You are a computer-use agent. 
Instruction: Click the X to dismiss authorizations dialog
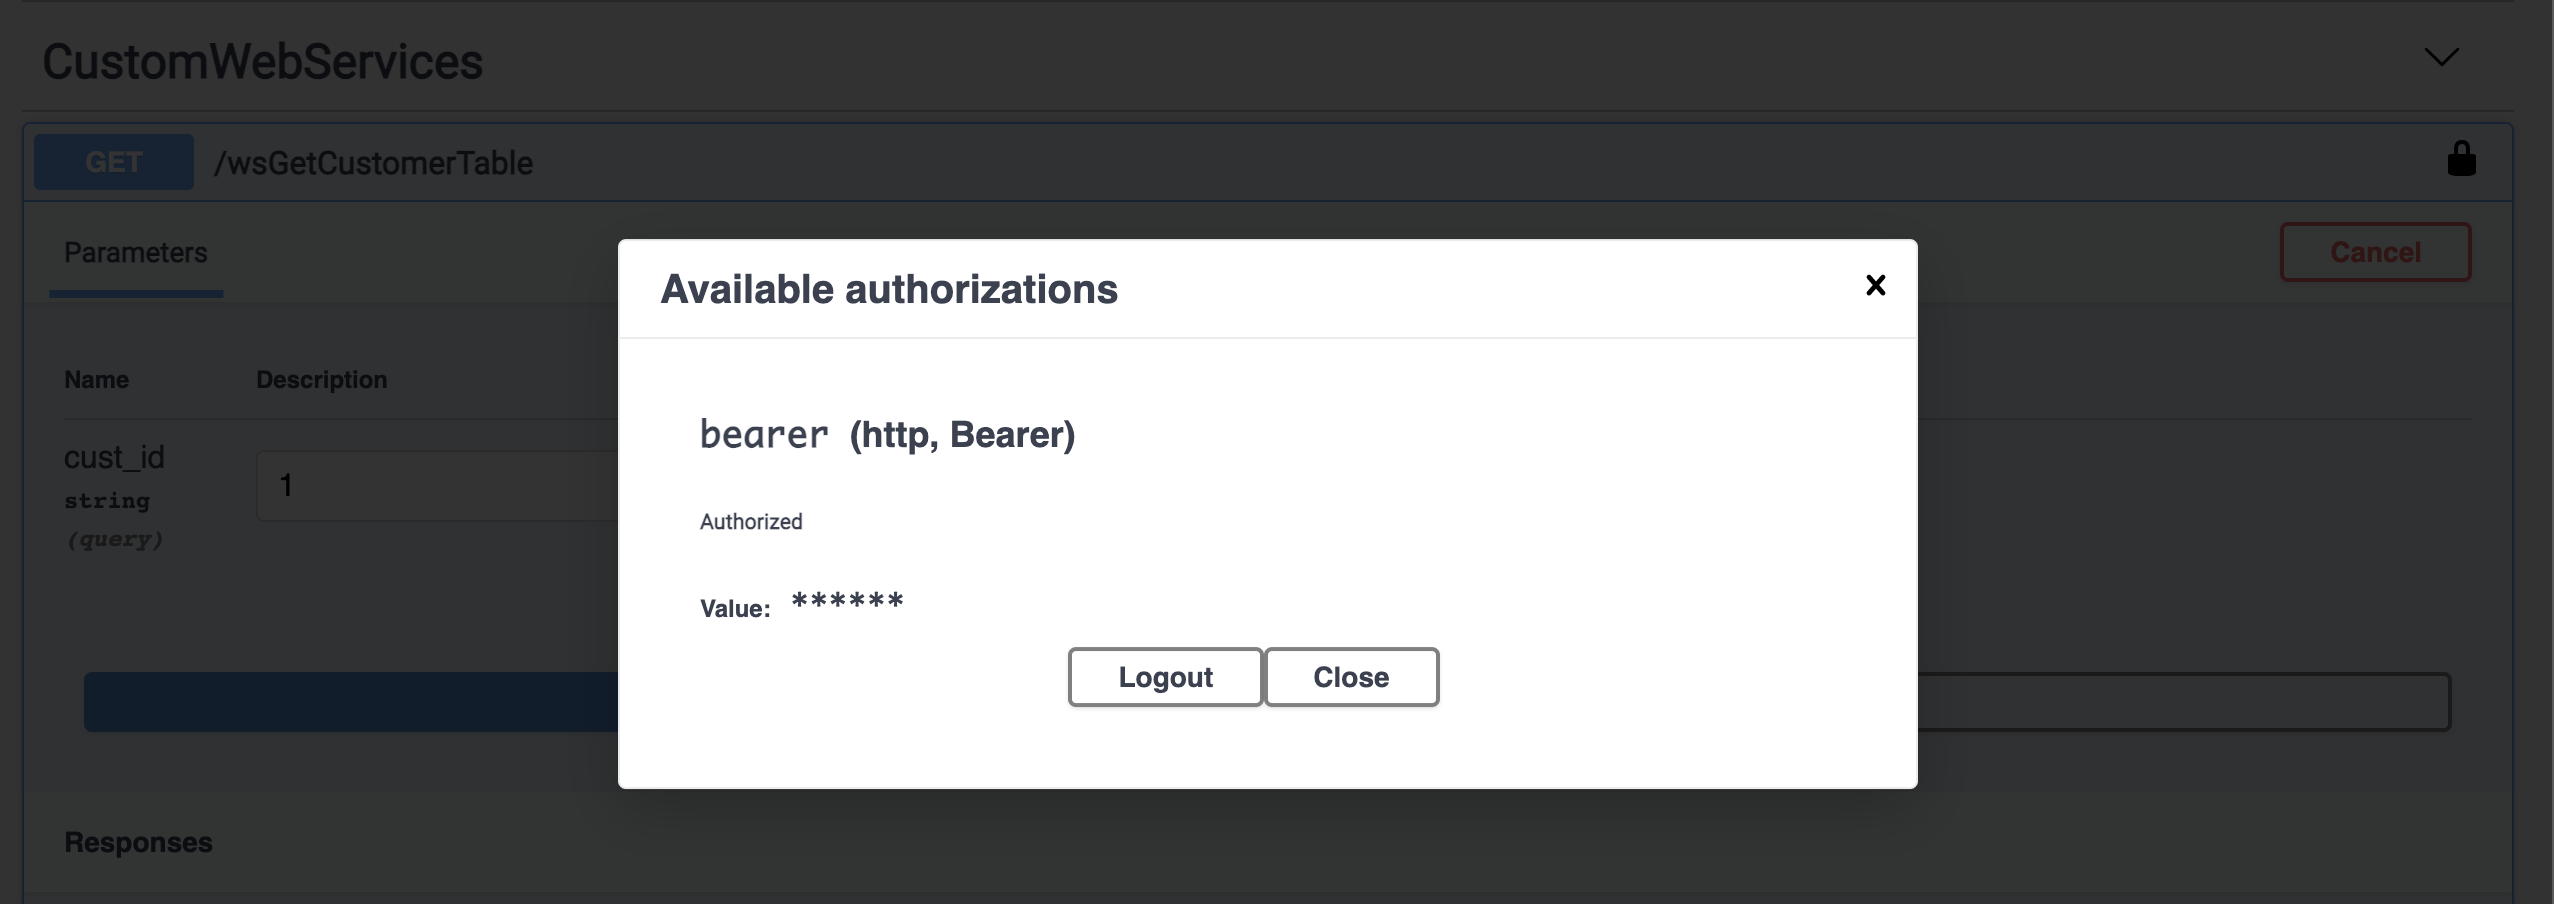coord(1875,286)
